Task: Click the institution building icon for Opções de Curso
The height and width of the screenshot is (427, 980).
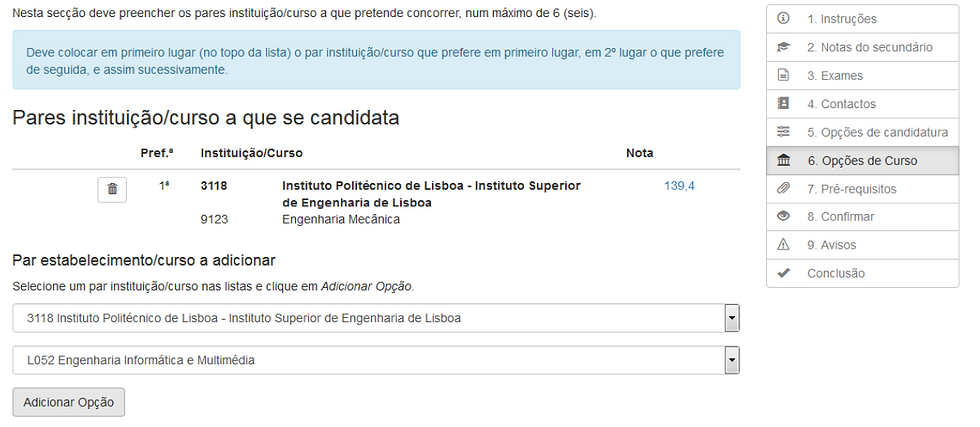Action: [x=784, y=161]
